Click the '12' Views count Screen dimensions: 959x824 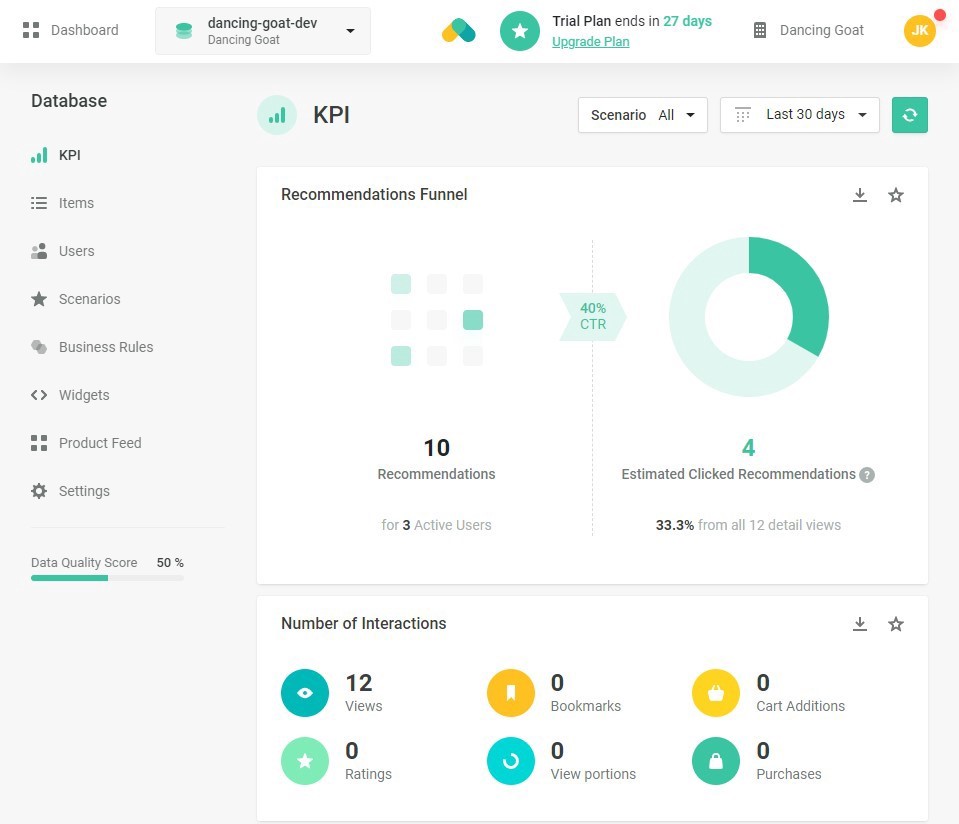click(x=359, y=683)
